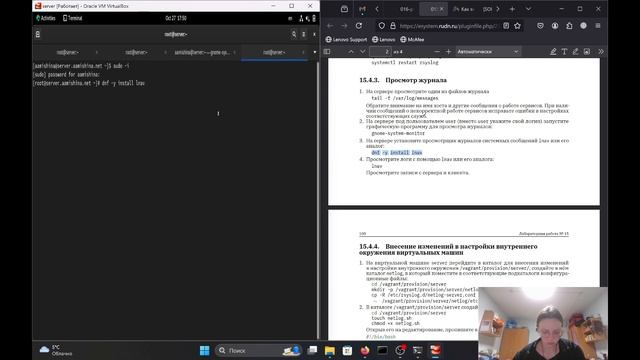The image size is (640, 360).
Task: Toggle the PDF viewer sidebar
Action: 327,52
